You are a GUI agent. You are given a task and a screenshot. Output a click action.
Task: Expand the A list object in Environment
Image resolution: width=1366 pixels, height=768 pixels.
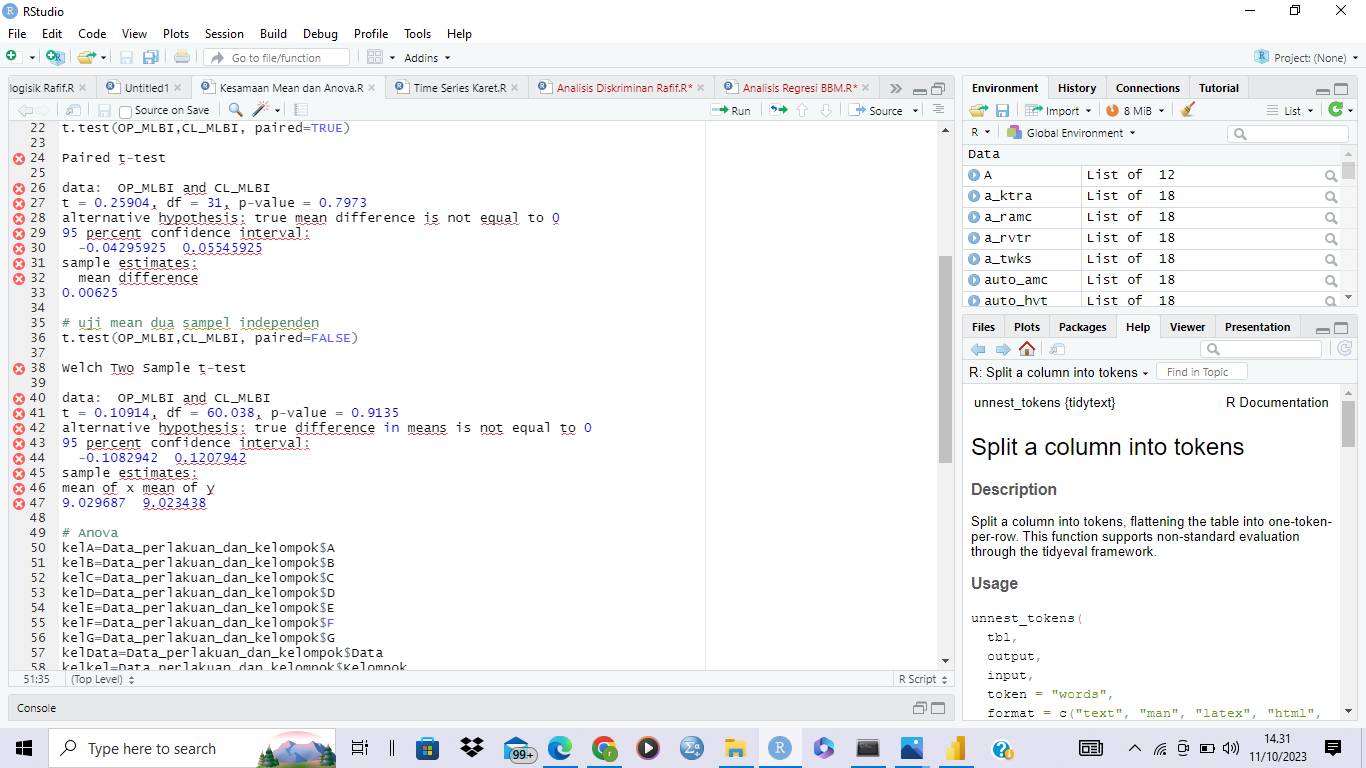click(x=974, y=175)
